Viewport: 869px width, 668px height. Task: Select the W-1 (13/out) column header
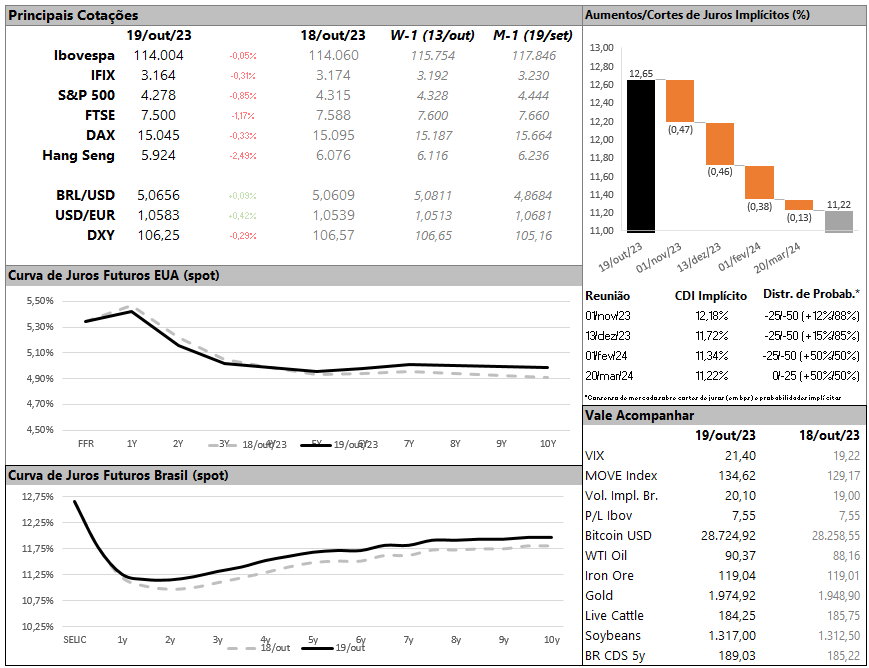coord(432,35)
